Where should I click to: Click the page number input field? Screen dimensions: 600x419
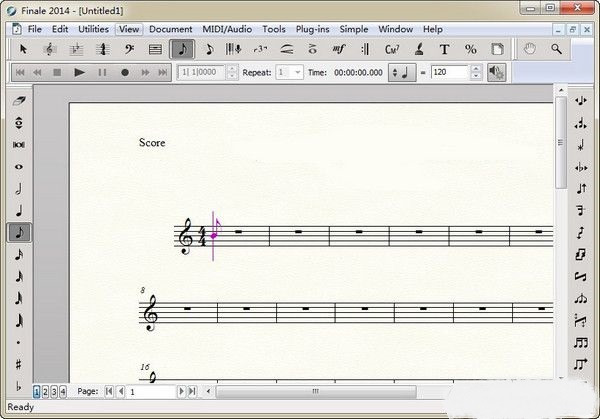(x=150, y=392)
